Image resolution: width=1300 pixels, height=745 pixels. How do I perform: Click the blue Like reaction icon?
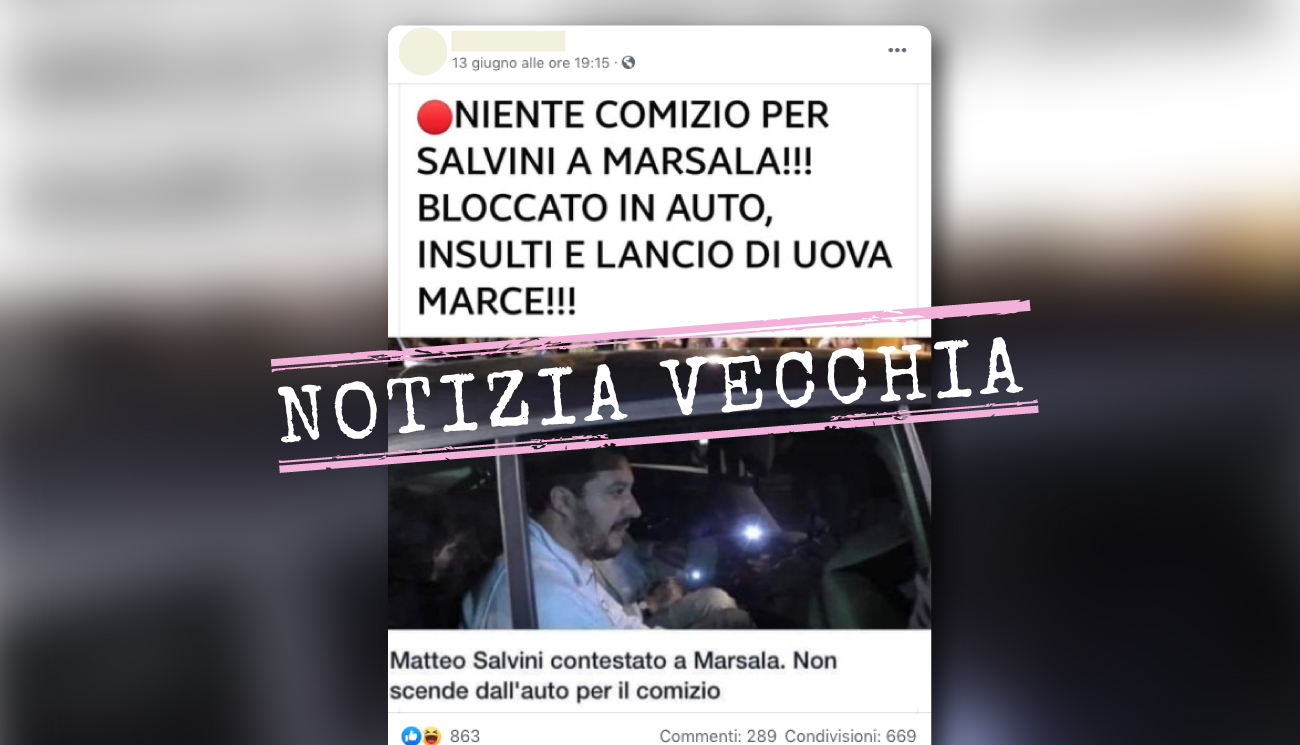point(411,736)
